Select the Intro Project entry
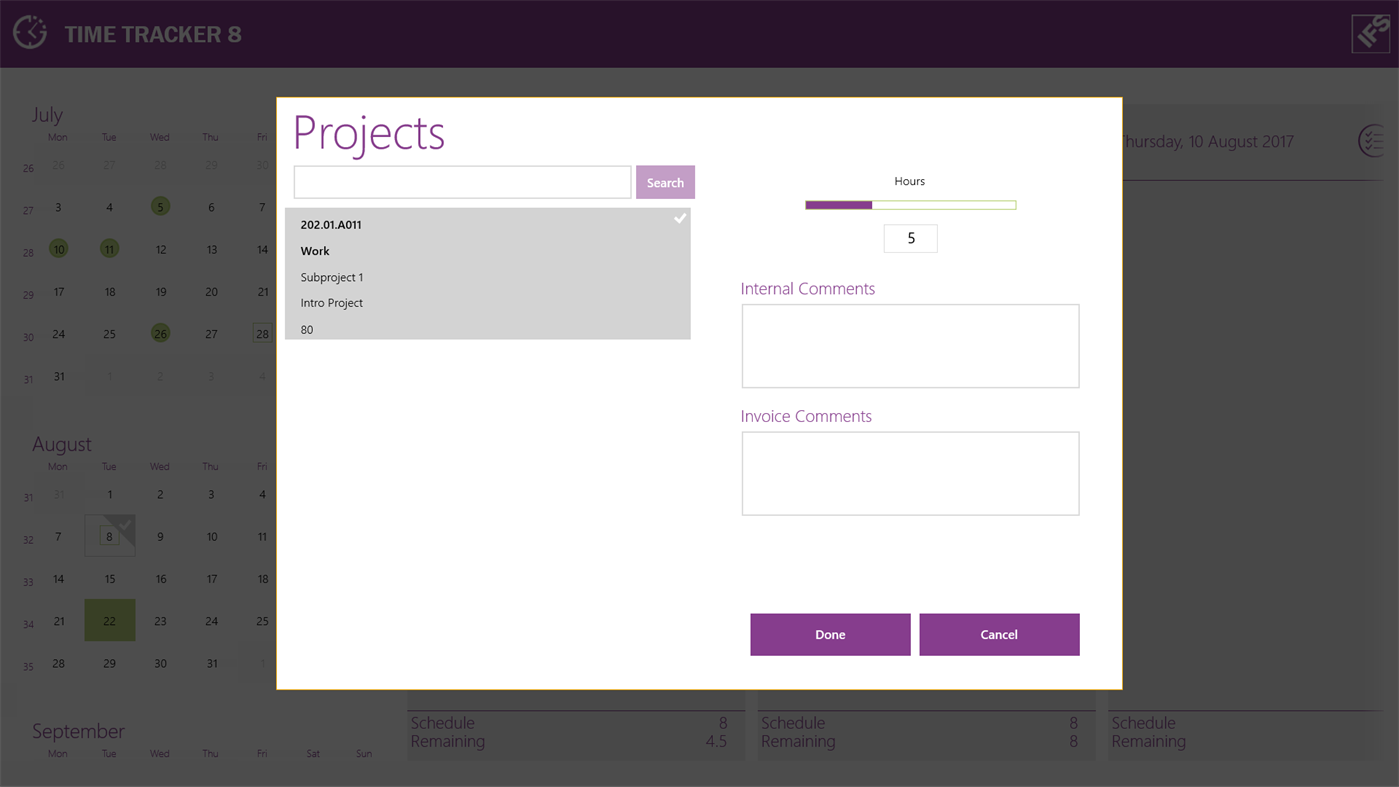The image size is (1399, 787). 331,302
